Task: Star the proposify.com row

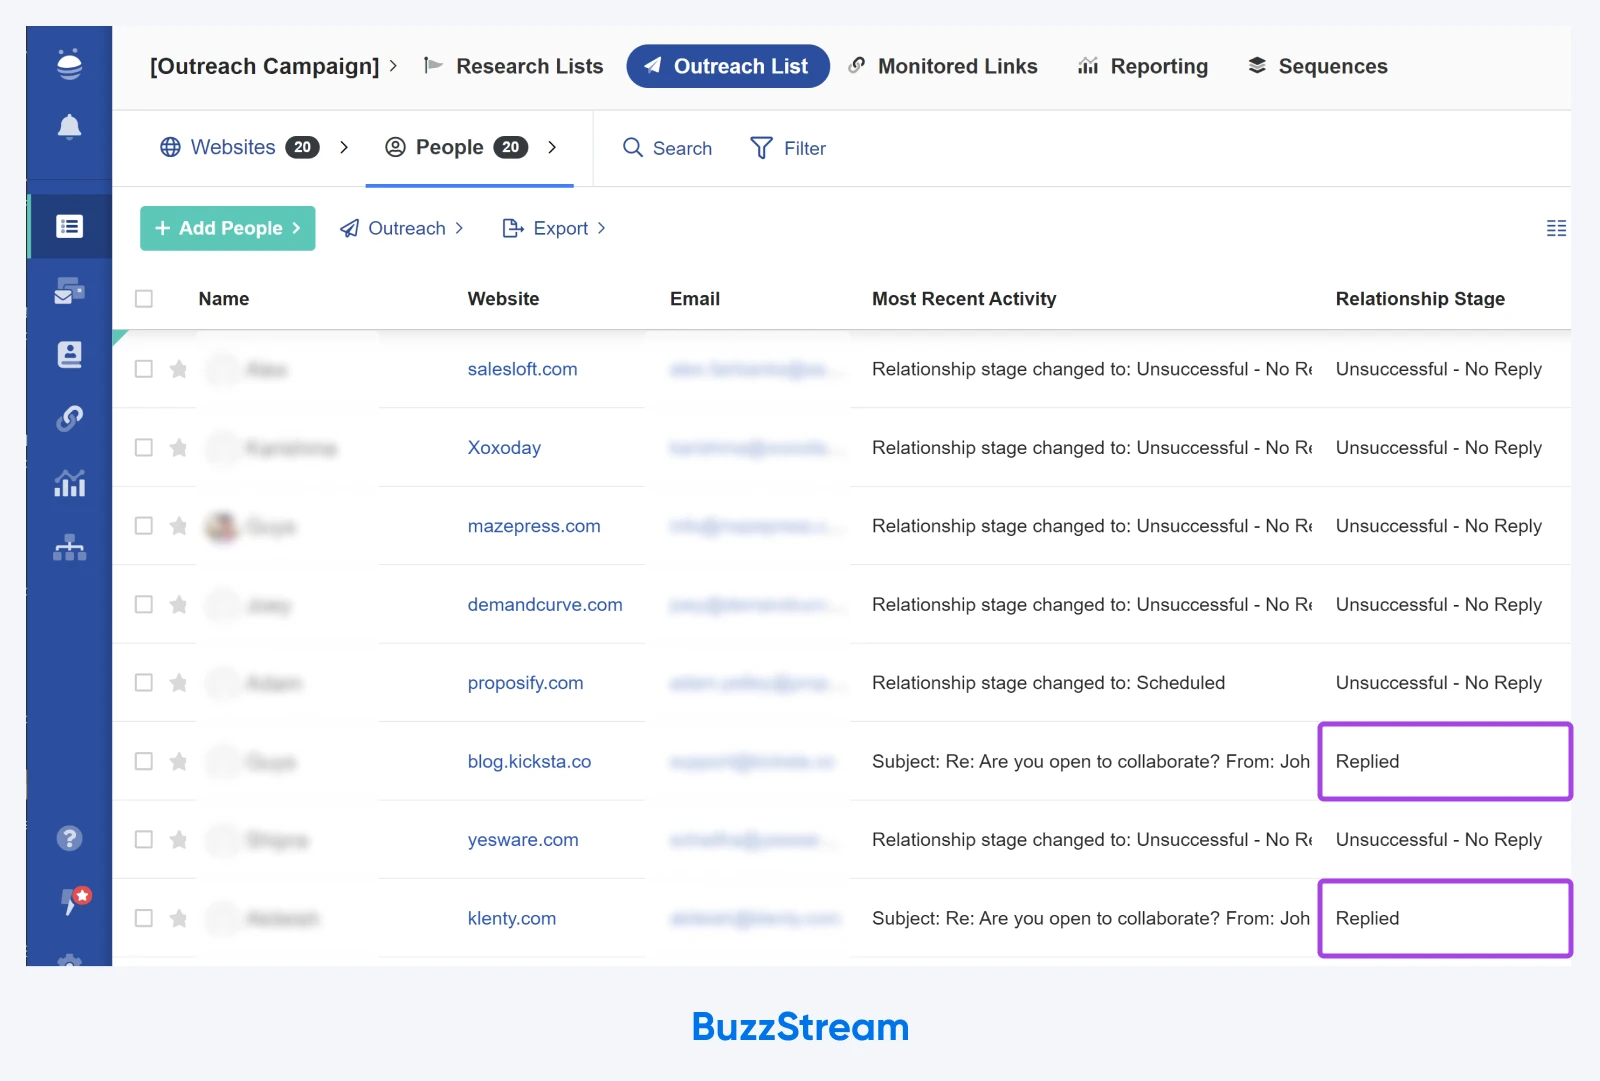Action: coord(178,683)
